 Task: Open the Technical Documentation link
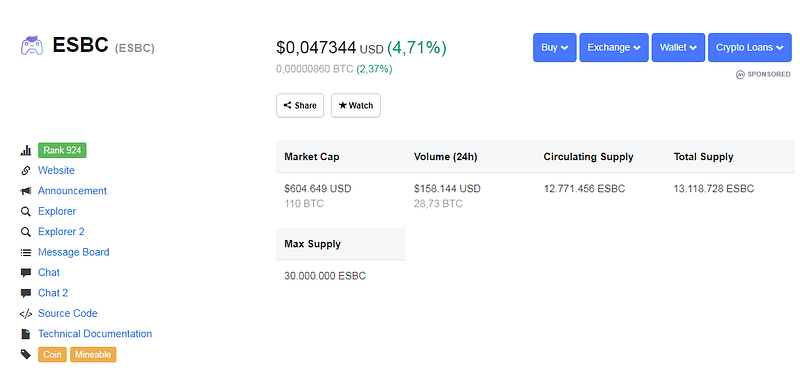[x=95, y=334]
